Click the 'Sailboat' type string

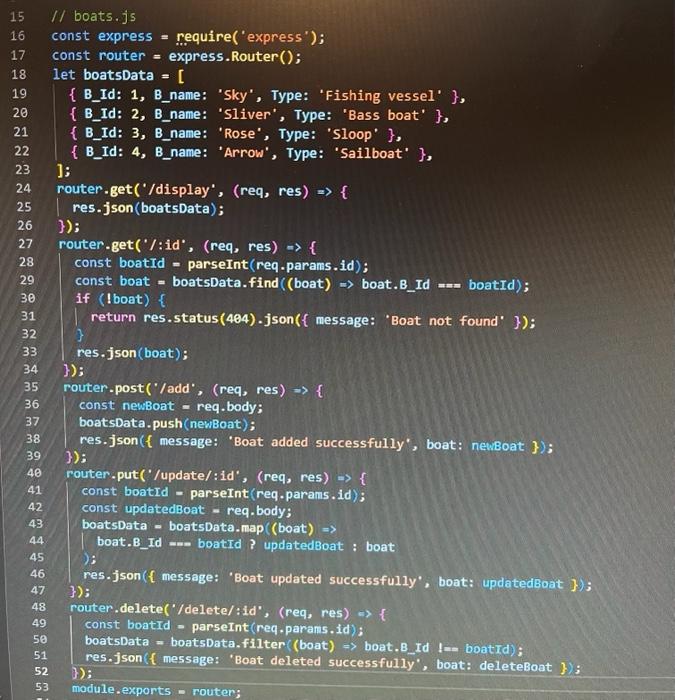click(371, 154)
